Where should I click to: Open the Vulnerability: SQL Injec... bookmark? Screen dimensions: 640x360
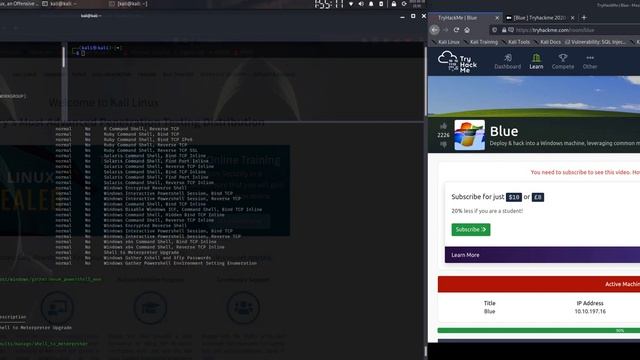pos(595,42)
